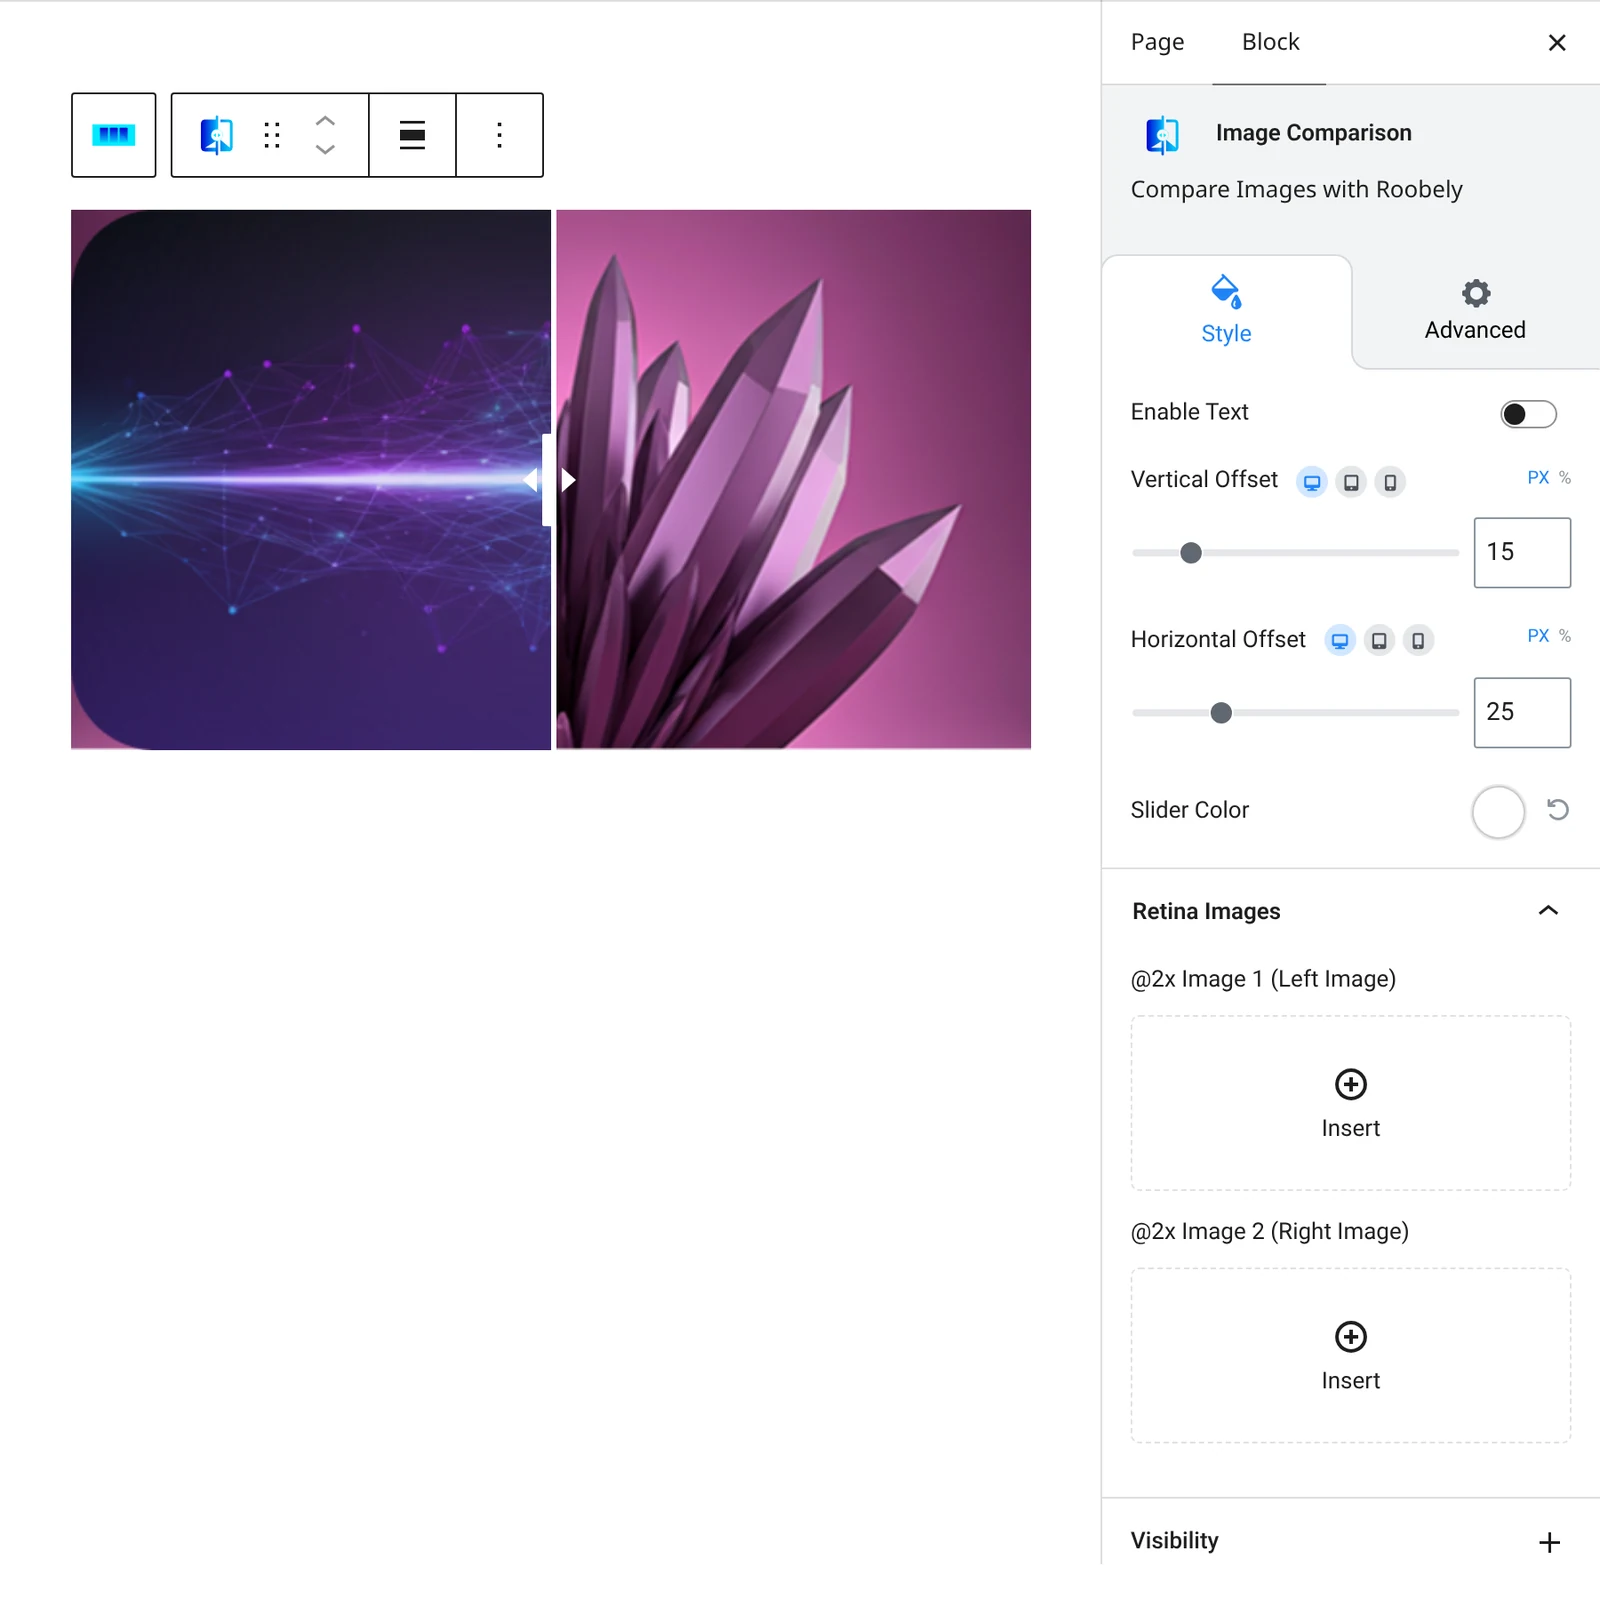Collapse the Retina Images section
The width and height of the screenshot is (1600, 1623).
[1548, 910]
